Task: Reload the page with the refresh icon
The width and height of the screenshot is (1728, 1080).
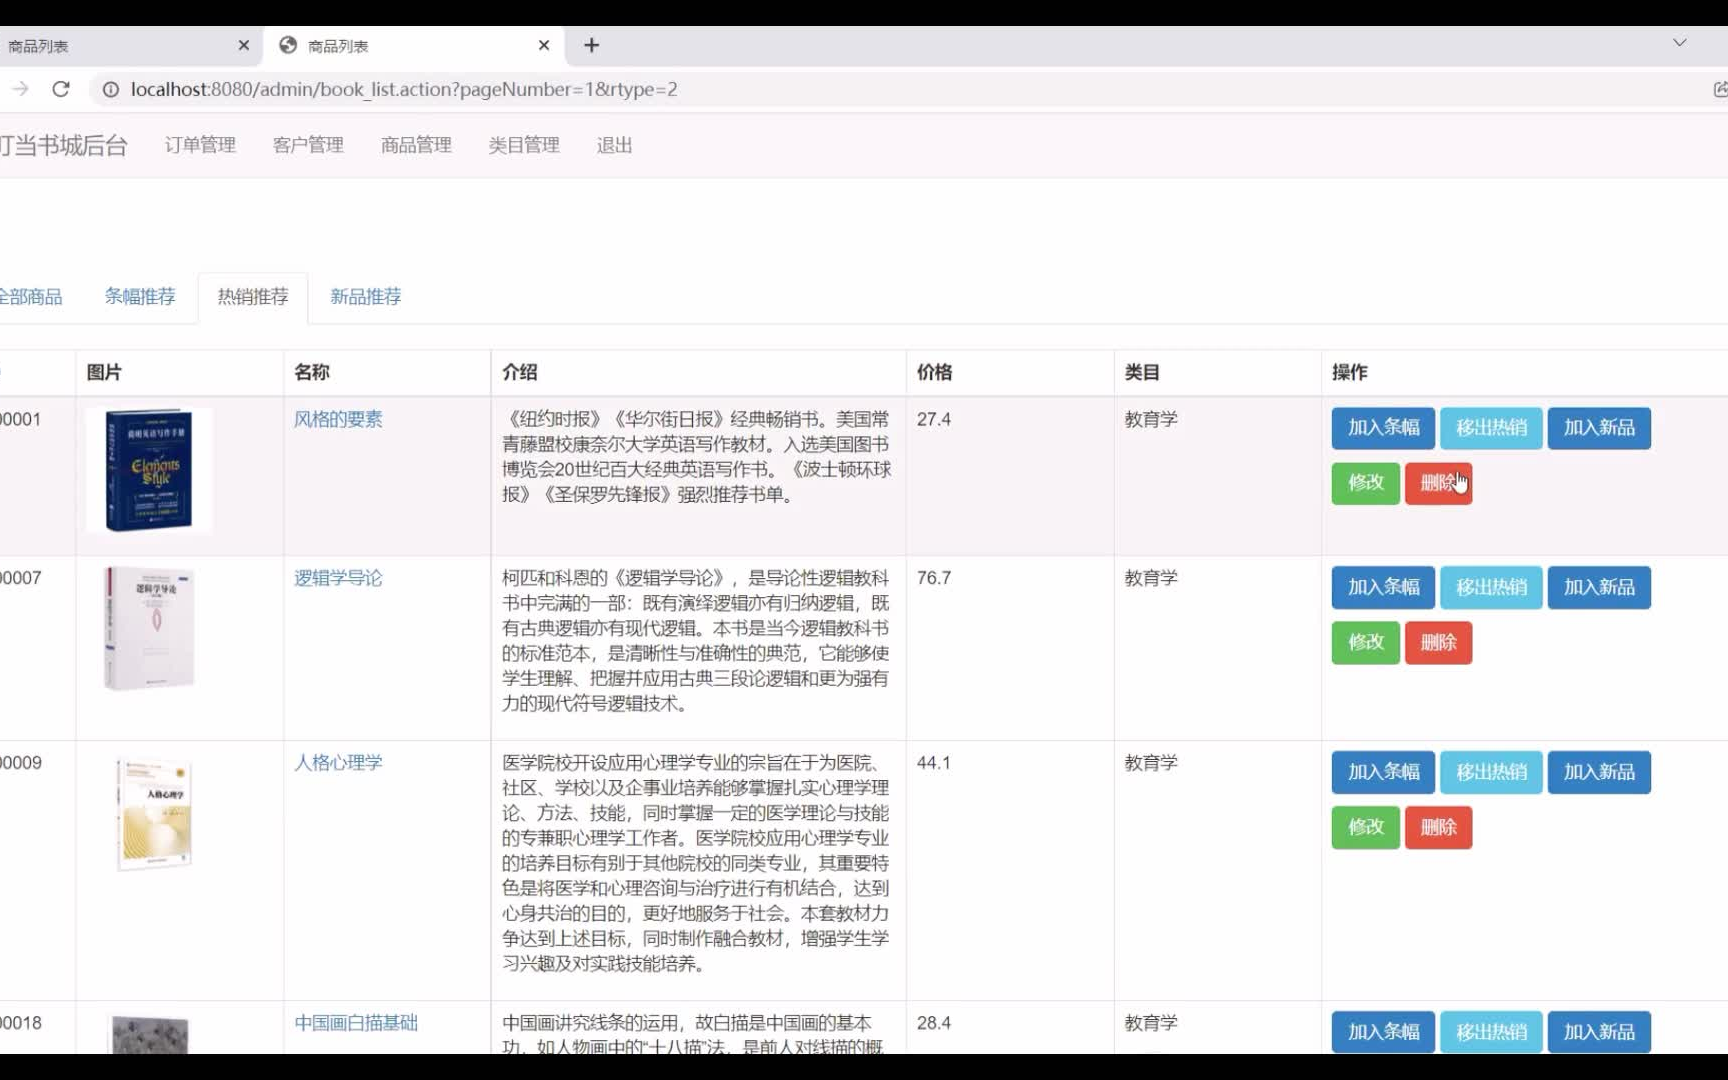Action: 61,89
